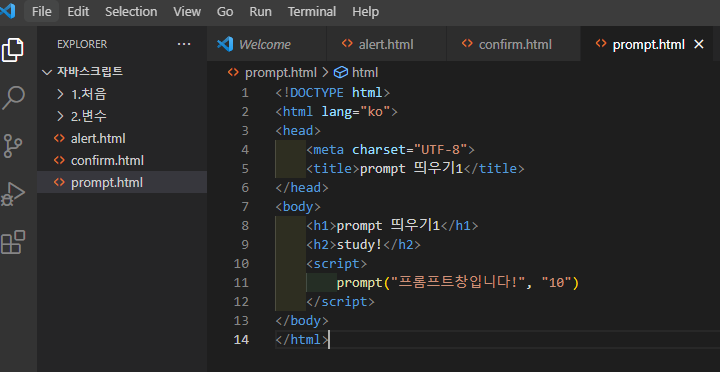Screen dimensions: 720x372
Task: Click the opening head tag on line 3
Action: 298,131
